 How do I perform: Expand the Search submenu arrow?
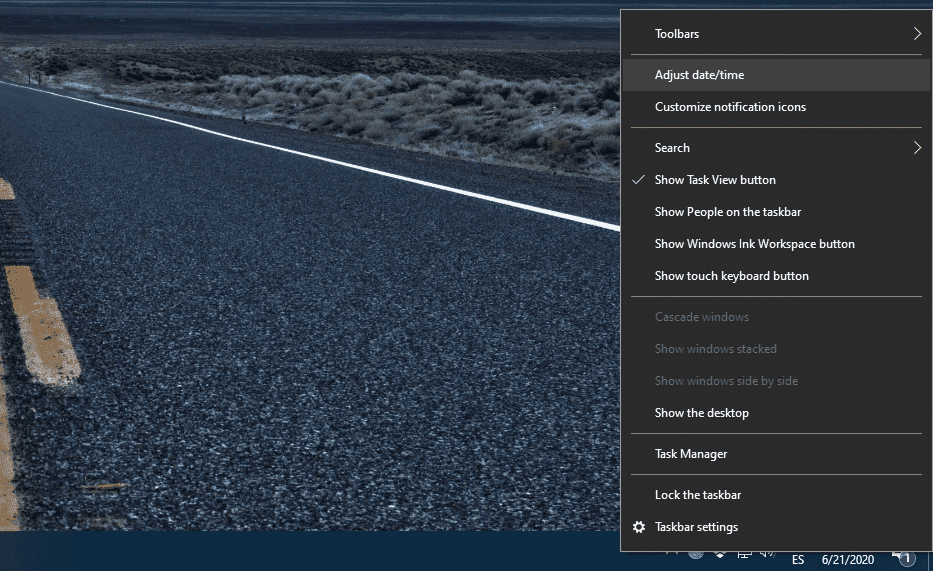(x=916, y=148)
